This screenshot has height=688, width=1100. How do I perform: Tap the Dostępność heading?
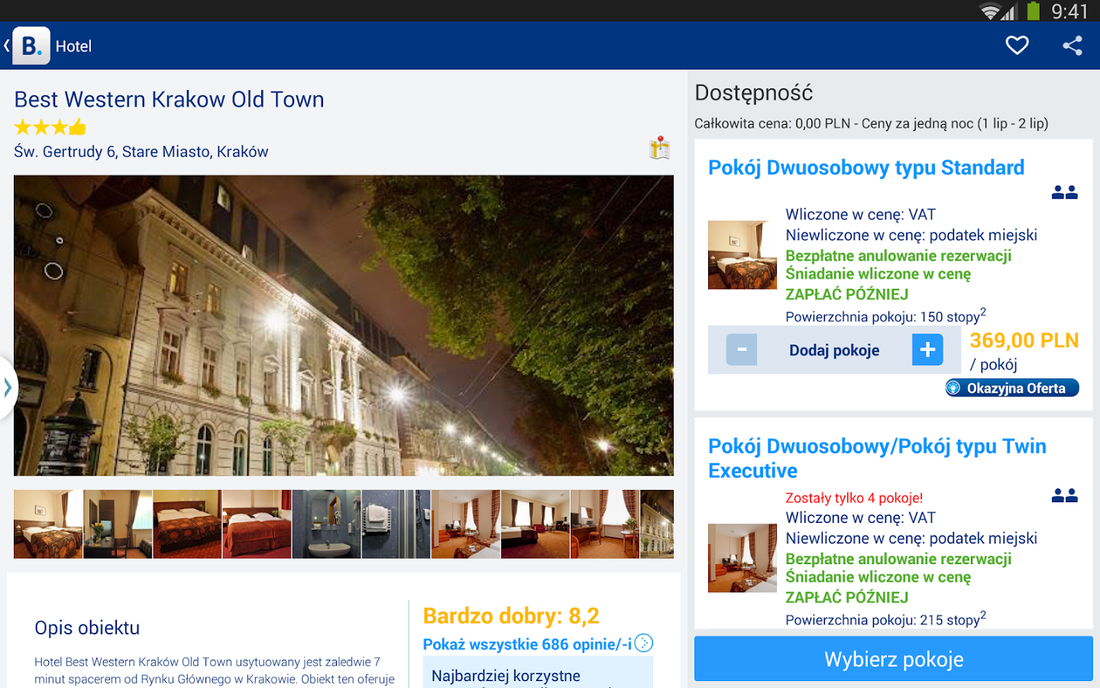pyautogui.click(x=753, y=93)
